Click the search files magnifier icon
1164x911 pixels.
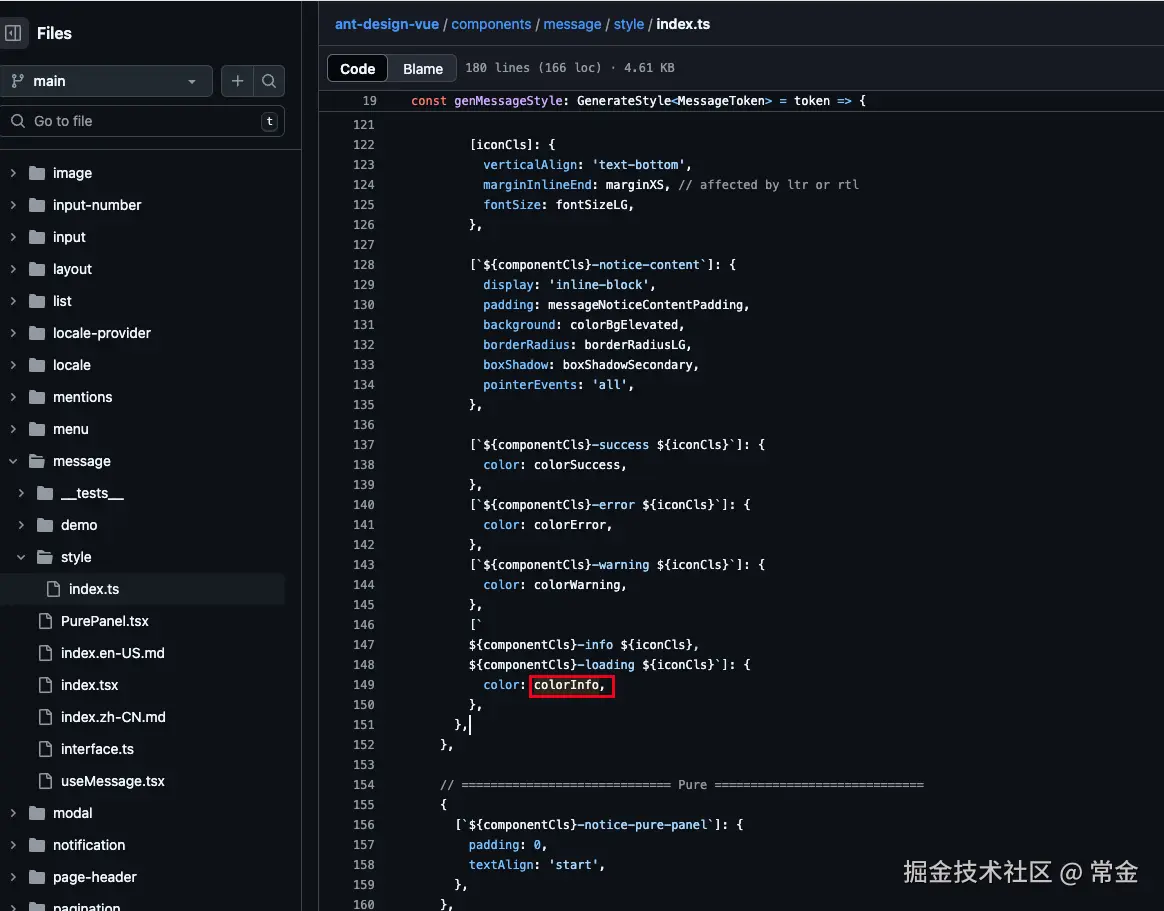tap(269, 81)
